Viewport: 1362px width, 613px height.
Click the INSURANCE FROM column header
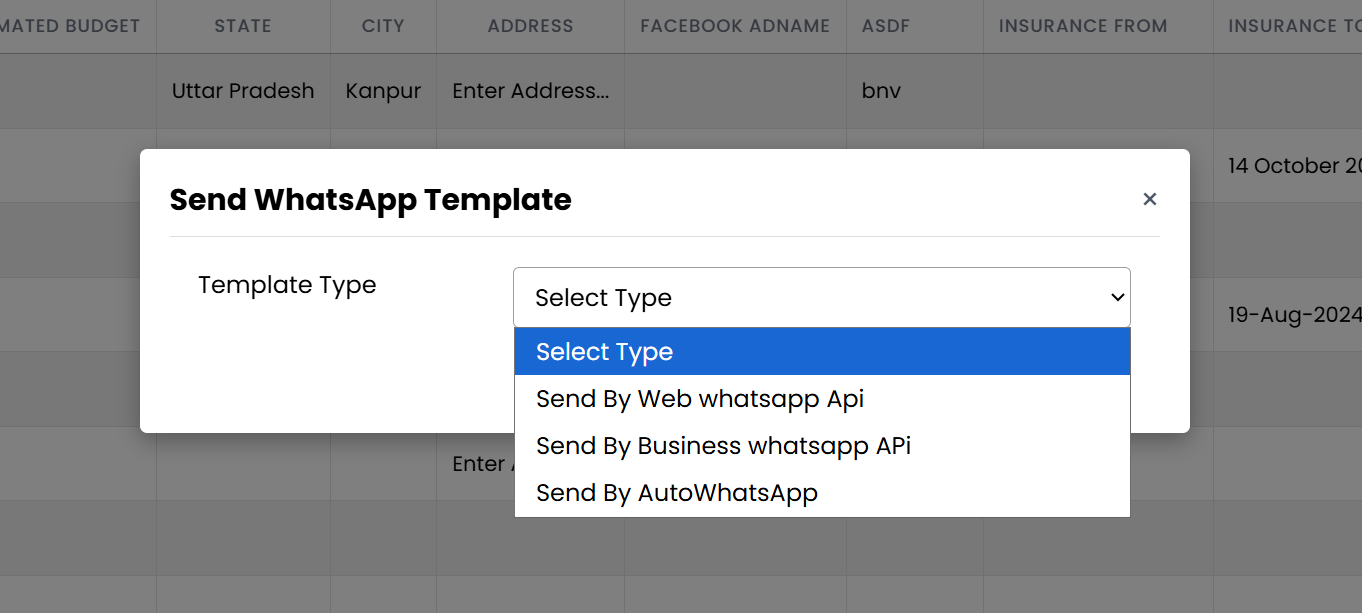tap(1082, 26)
